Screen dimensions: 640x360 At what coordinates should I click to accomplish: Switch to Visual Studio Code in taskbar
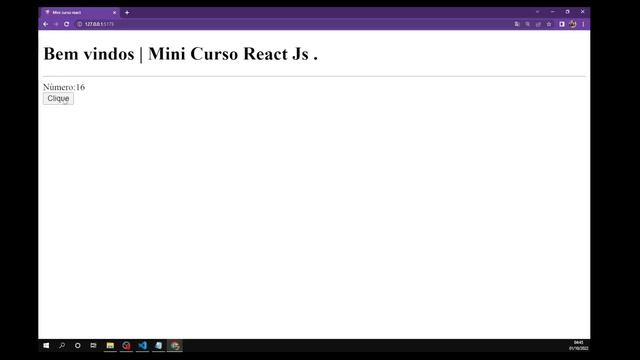pyautogui.click(x=142, y=346)
